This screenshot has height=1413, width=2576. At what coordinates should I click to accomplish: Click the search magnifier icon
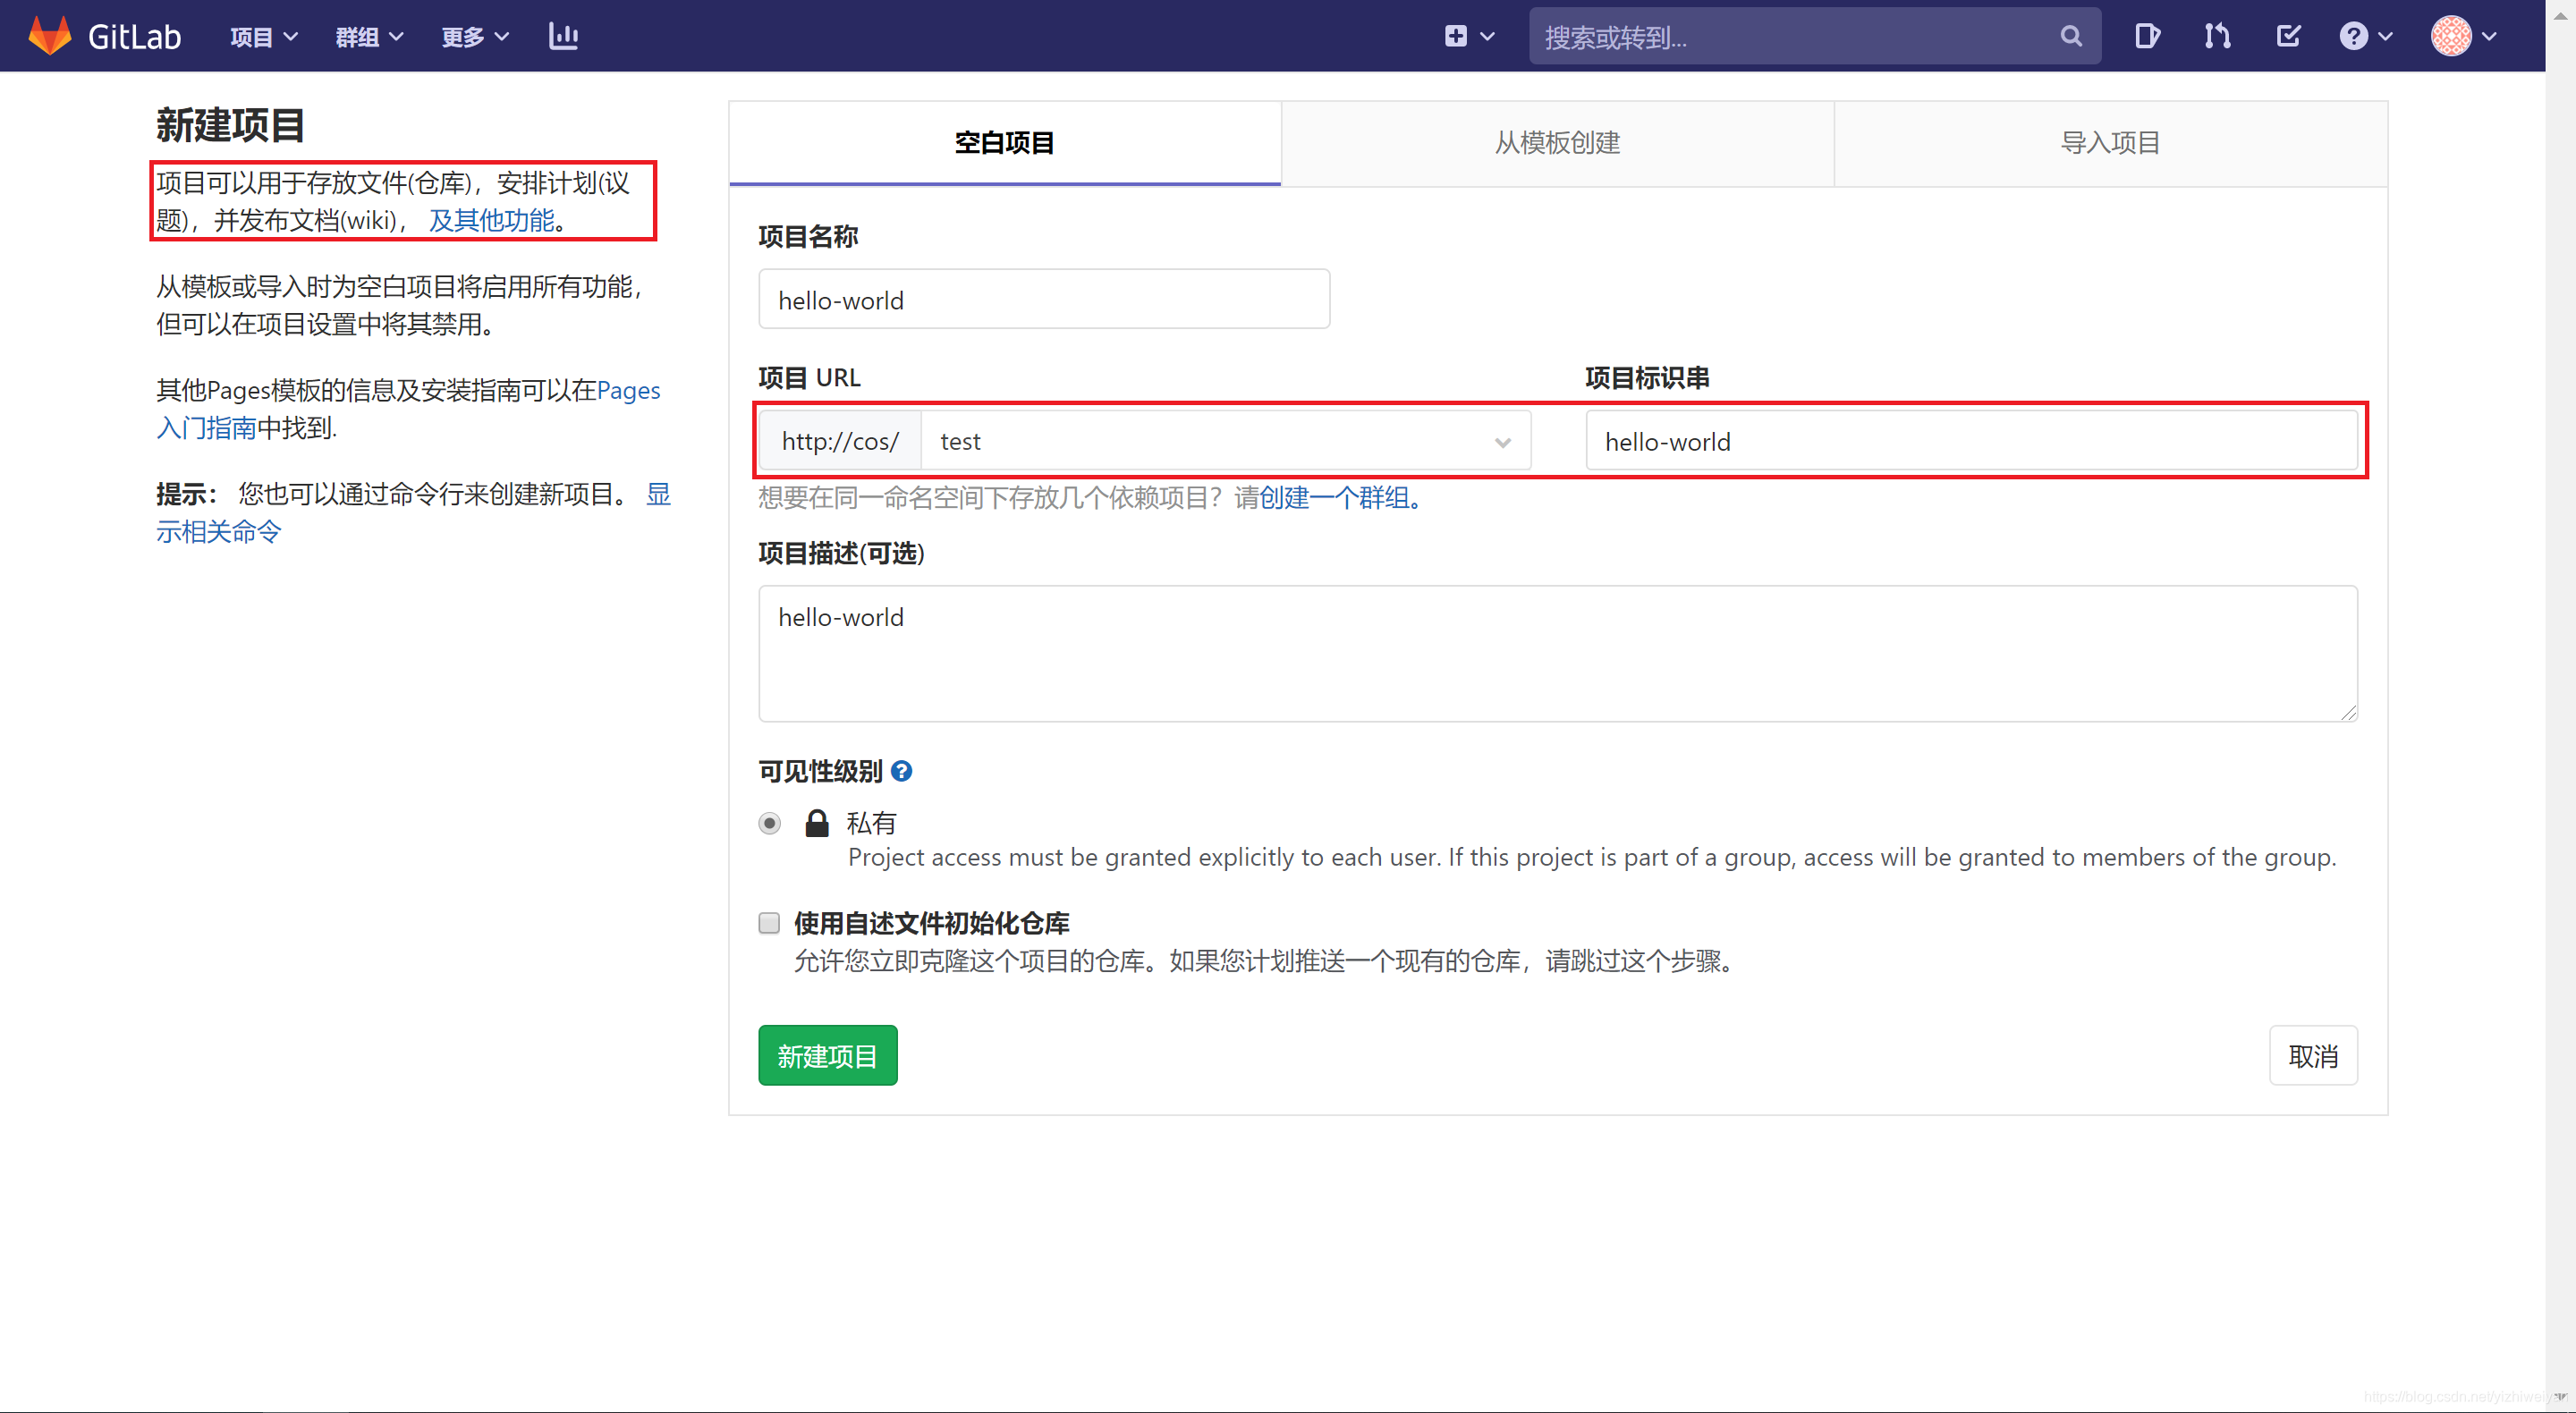pyautogui.click(x=2070, y=37)
